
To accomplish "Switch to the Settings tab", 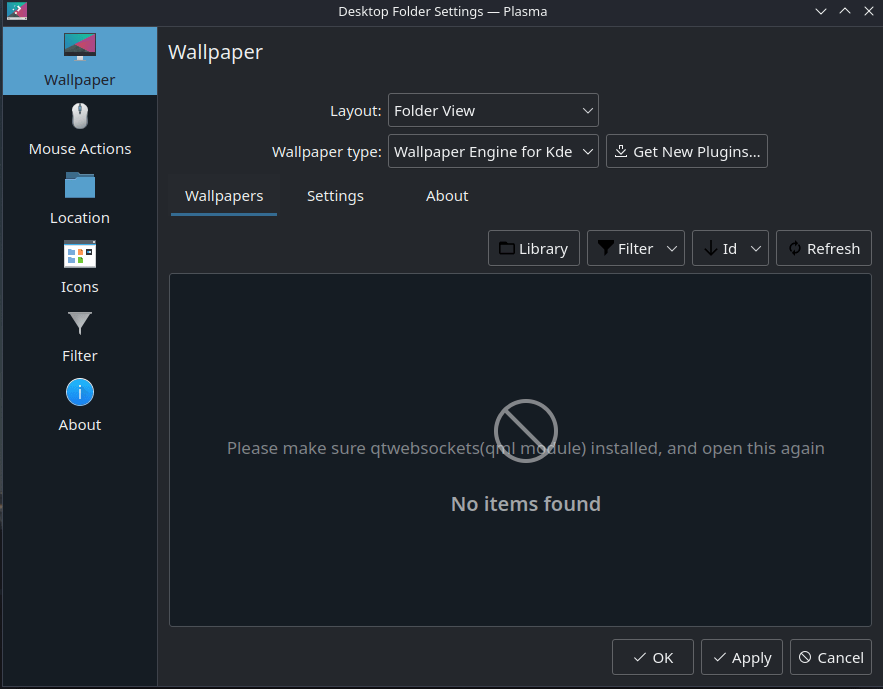I will (x=335, y=195).
